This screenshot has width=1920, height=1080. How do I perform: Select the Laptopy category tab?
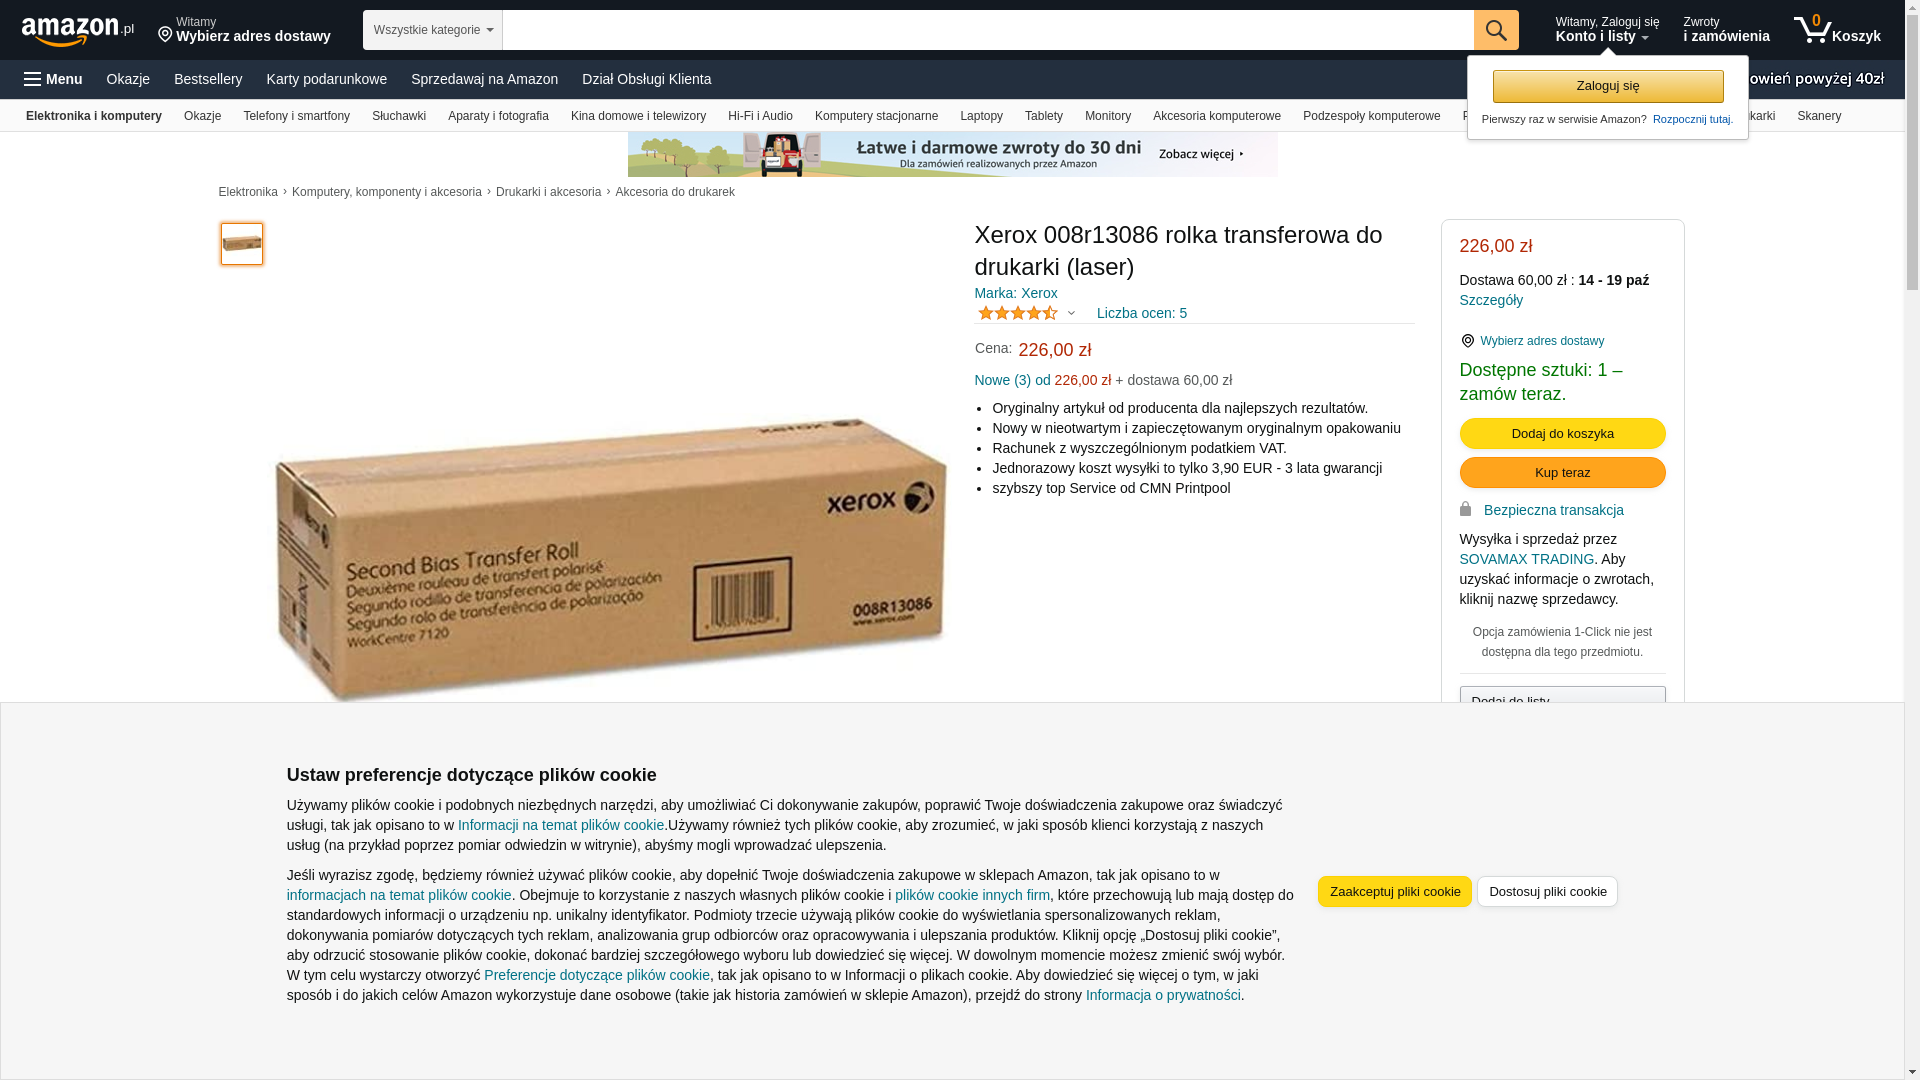981,116
